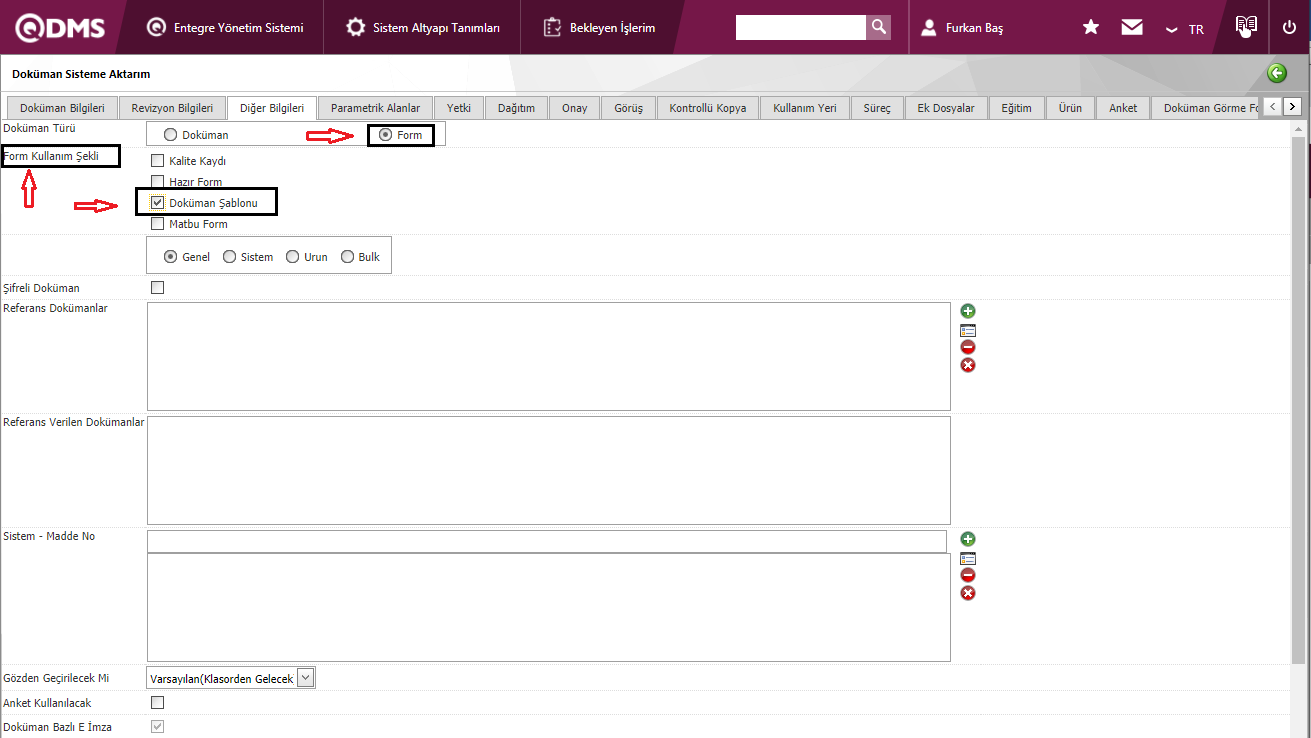
Task: Open the Ek Dosyalar tab
Action: pos(946,108)
